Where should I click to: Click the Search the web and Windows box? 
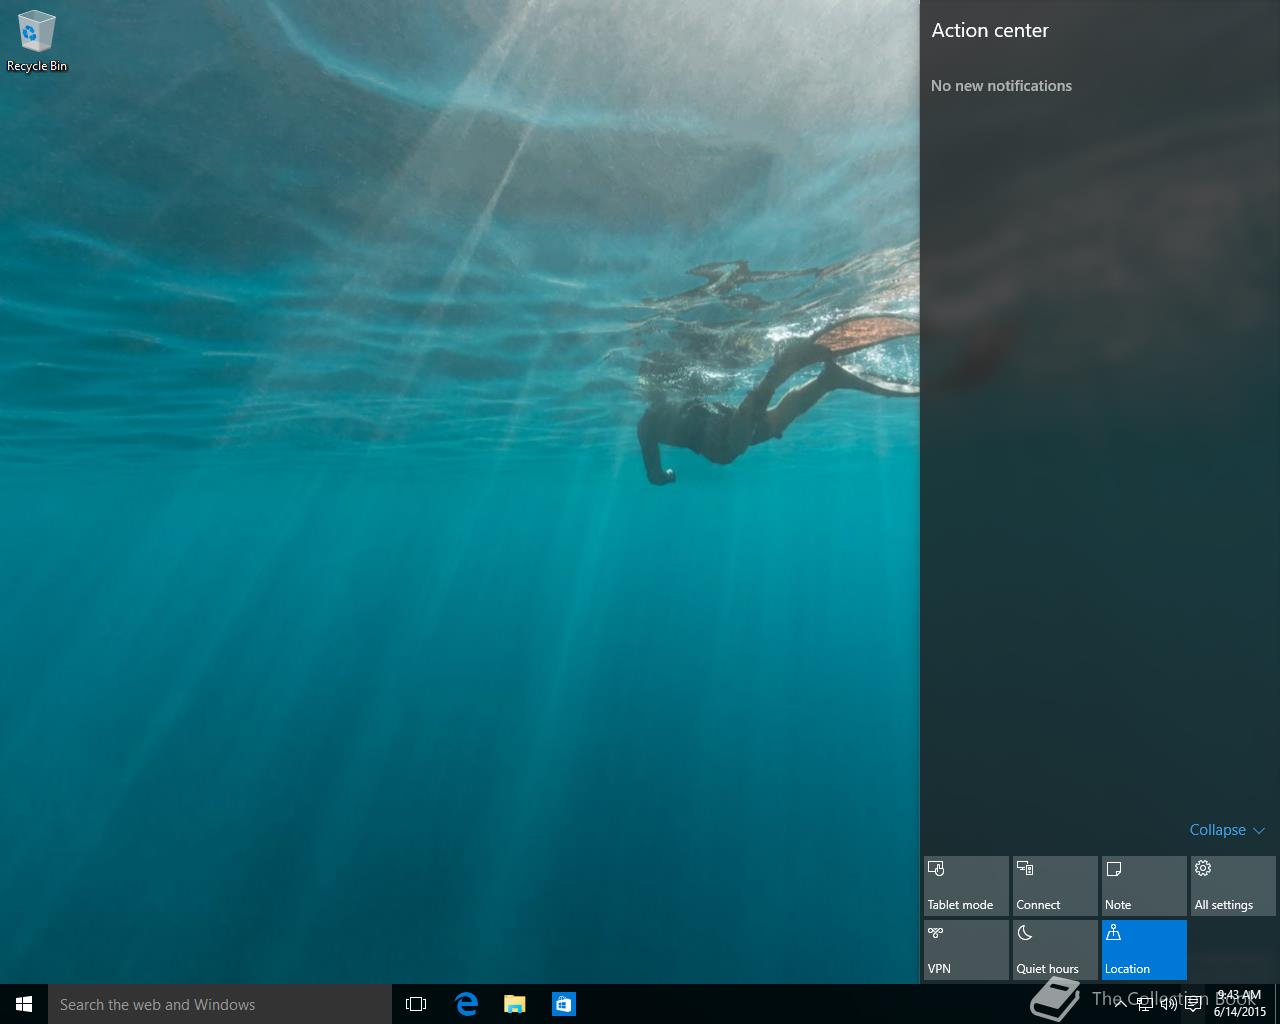[220, 1004]
